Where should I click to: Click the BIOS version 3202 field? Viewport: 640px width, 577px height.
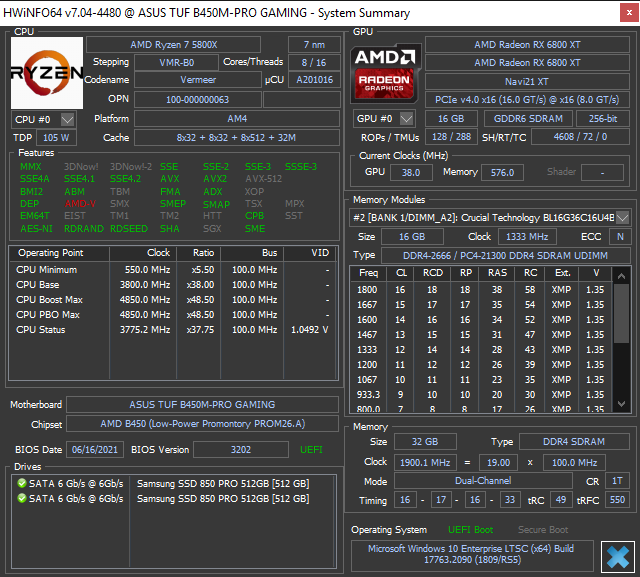pyautogui.click(x=241, y=450)
